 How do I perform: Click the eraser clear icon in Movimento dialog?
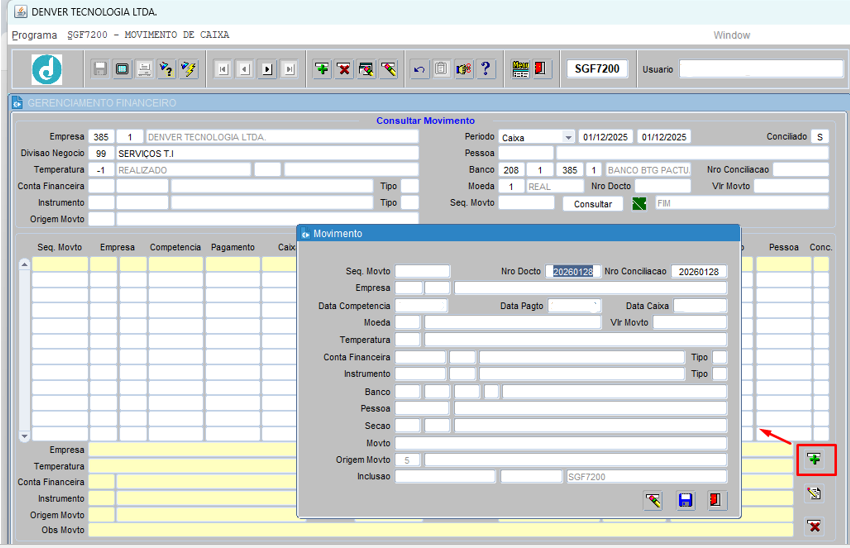point(653,500)
